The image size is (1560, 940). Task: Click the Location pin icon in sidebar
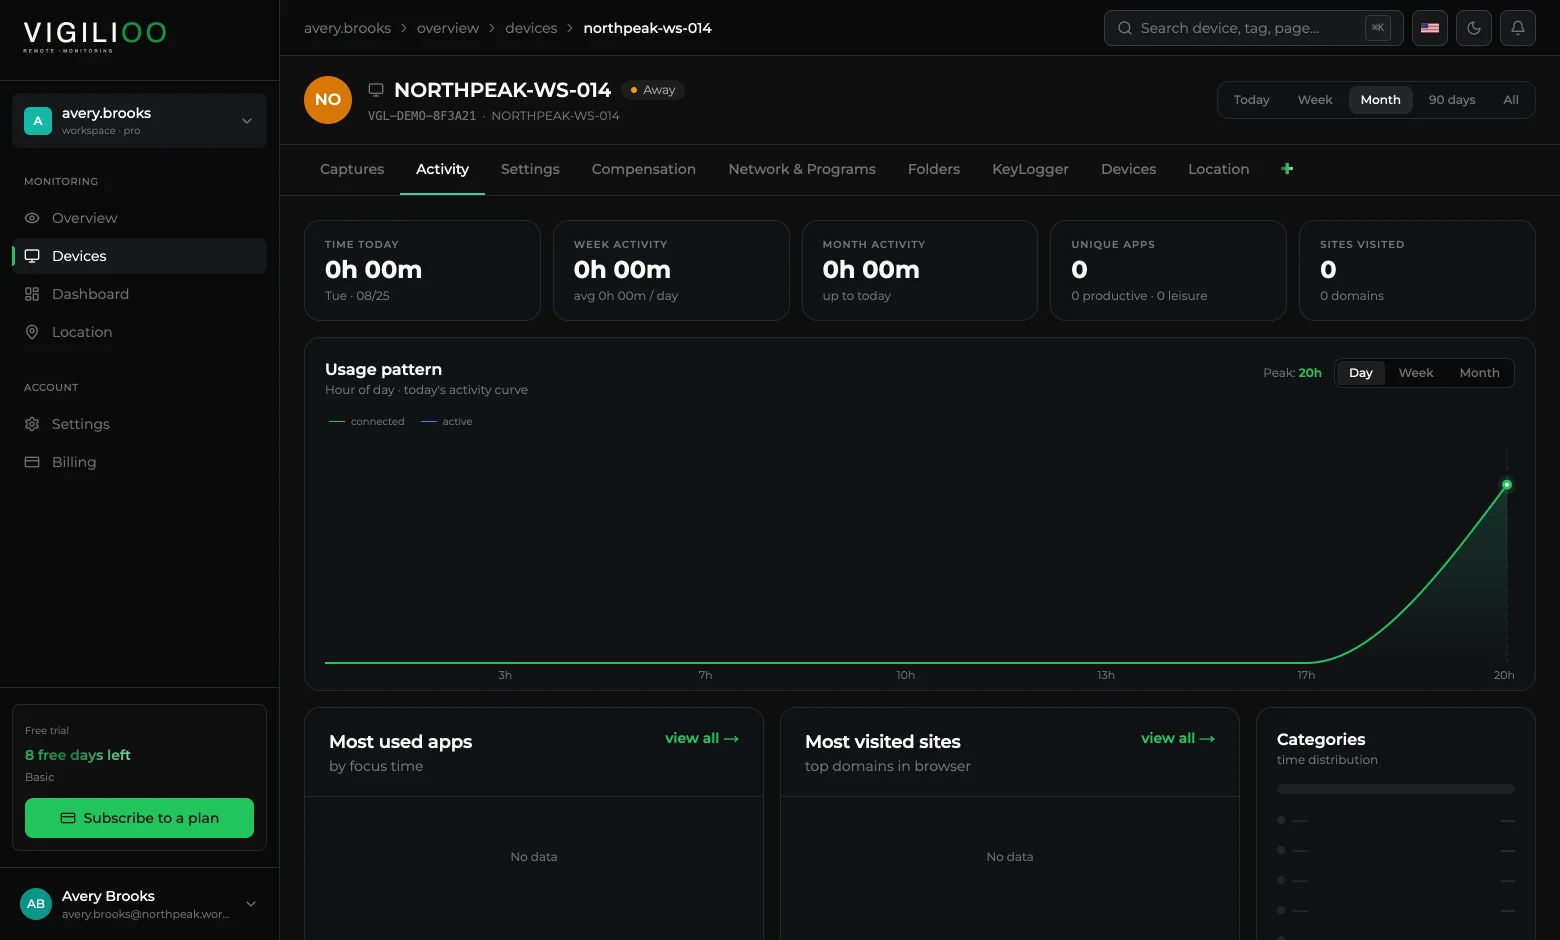tap(32, 332)
